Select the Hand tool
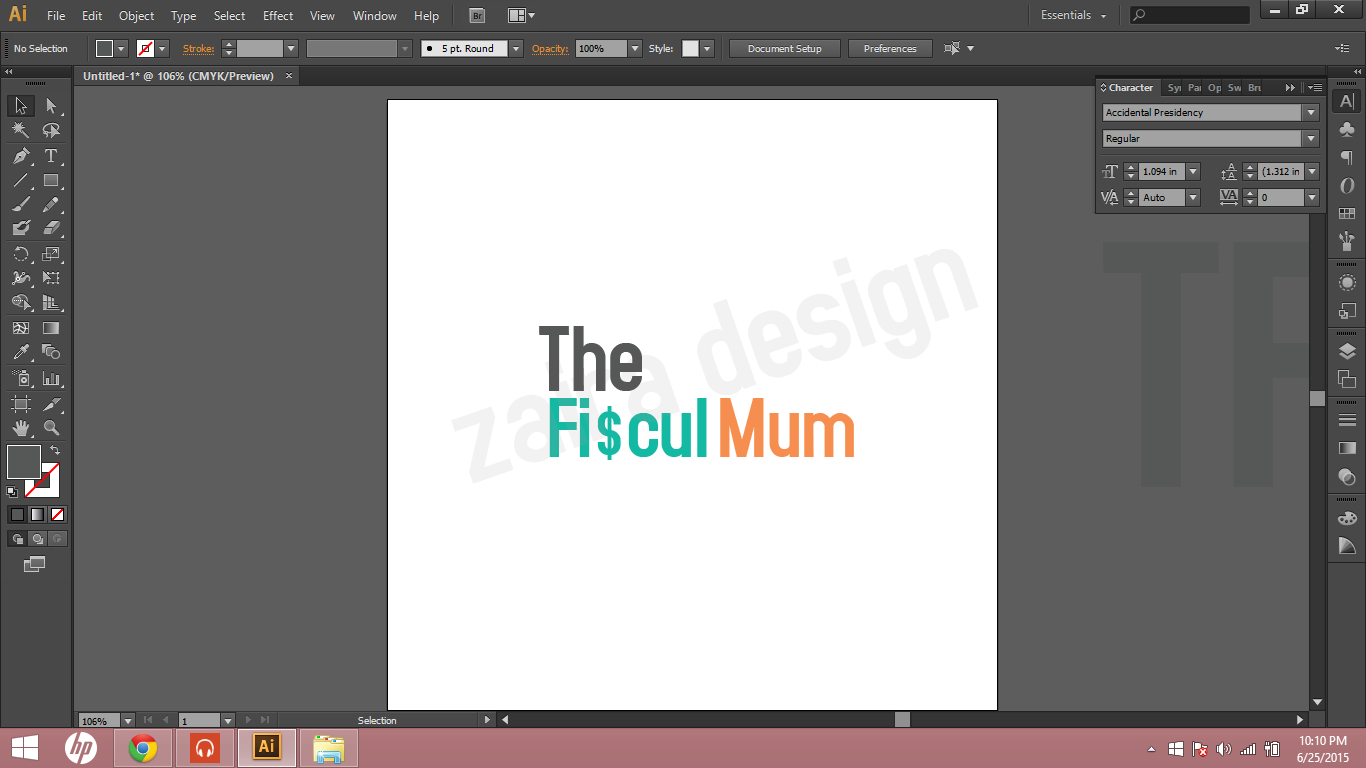 click(x=21, y=429)
